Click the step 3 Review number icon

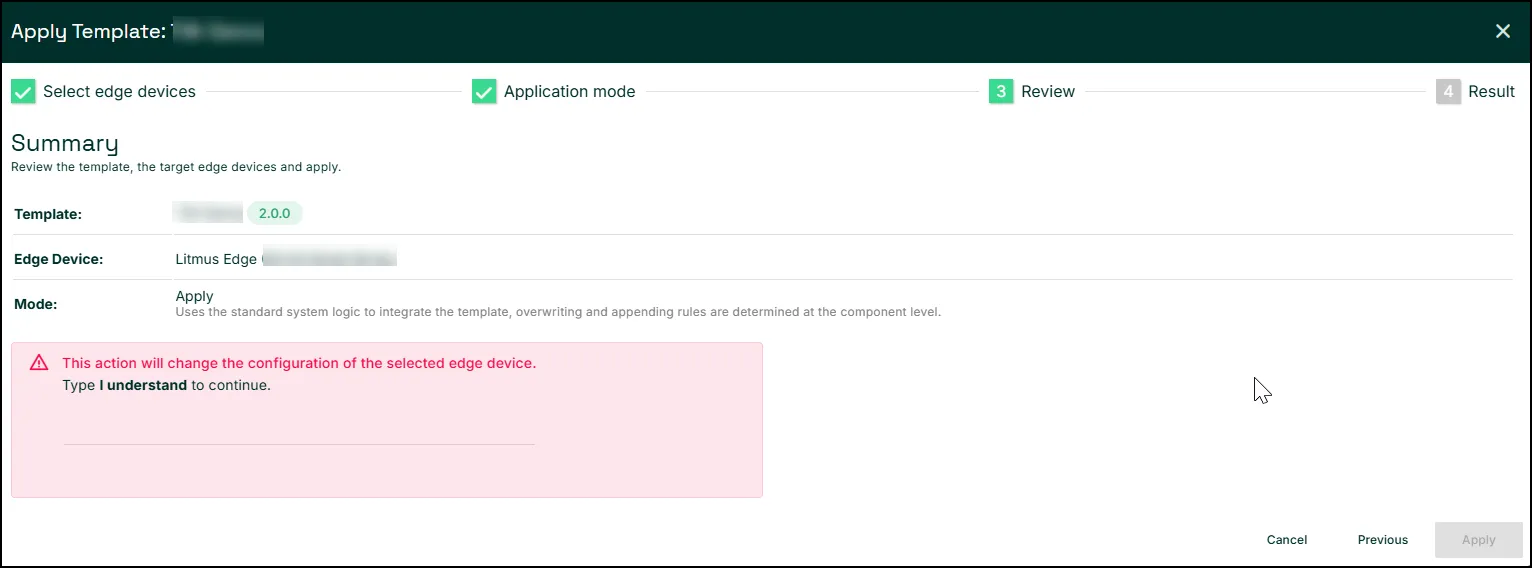(1001, 92)
